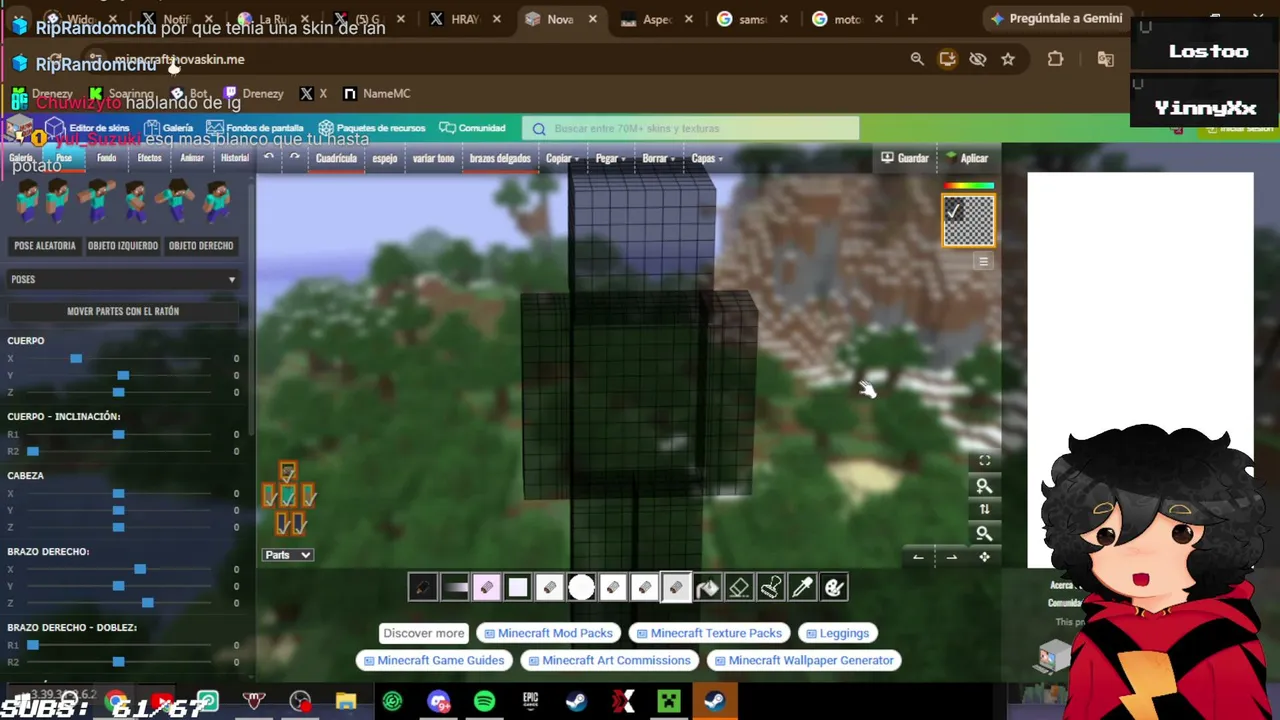The height and width of the screenshot is (720, 1280).
Task: Open the color palette tool
Action: [834, 588]
